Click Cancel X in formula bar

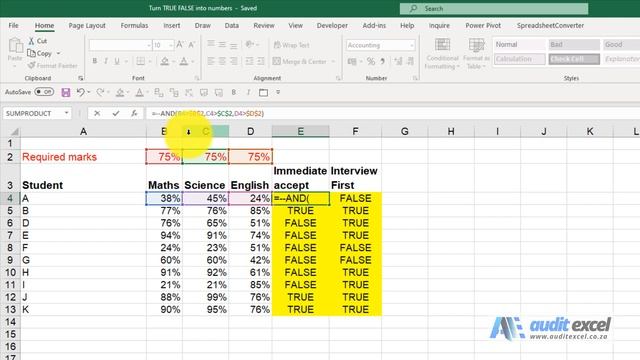[97, 113]
